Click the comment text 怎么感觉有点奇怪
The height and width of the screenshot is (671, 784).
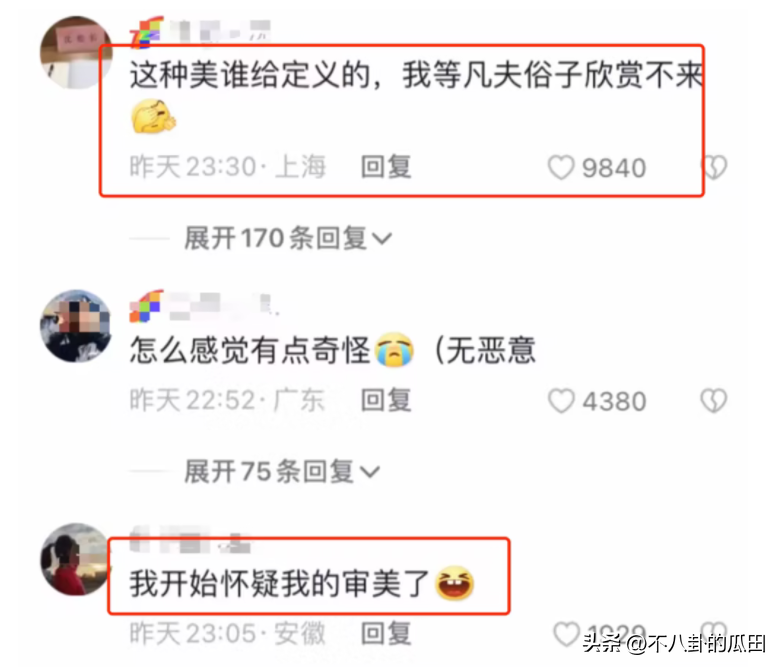click(250, 350)
